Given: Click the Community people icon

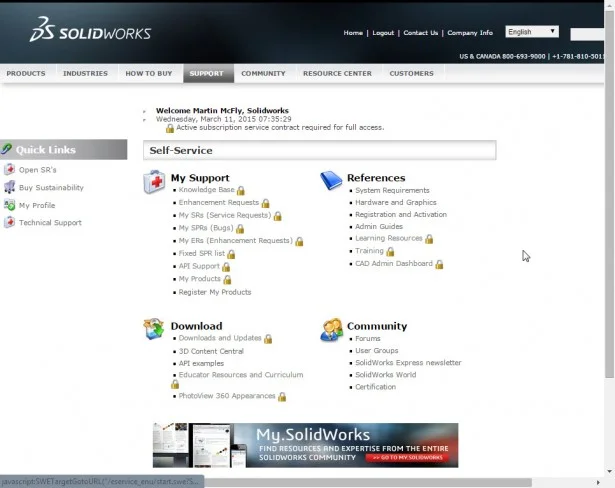Looking at the screenshot, I should tap(331, 330).
